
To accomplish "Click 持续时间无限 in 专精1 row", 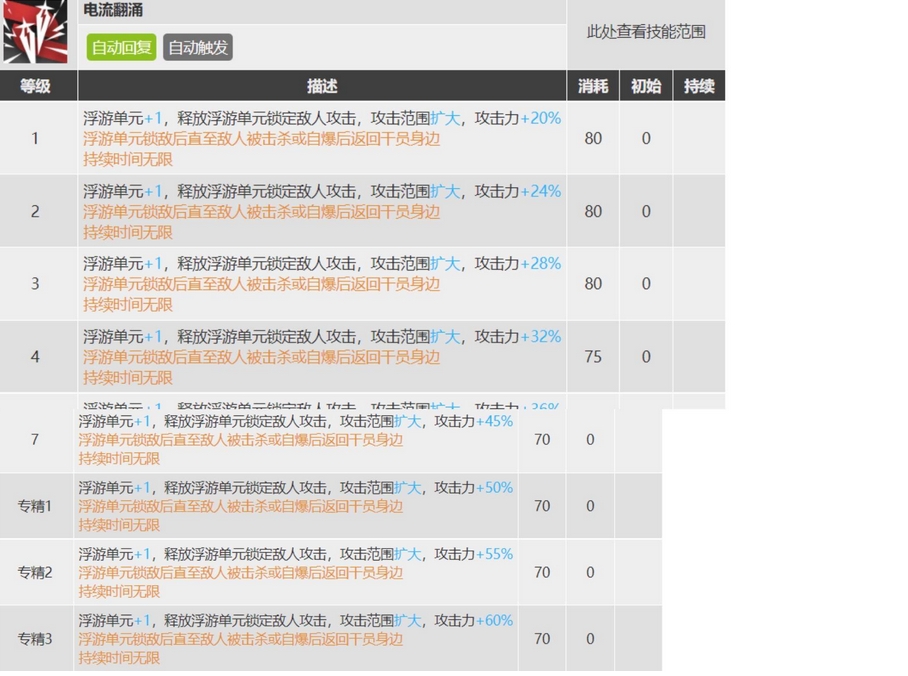I will point(119,525).
